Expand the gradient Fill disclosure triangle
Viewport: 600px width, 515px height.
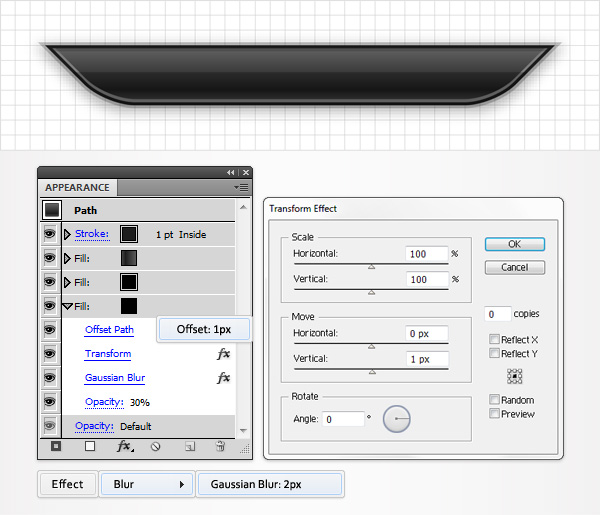tap(67, 258)
